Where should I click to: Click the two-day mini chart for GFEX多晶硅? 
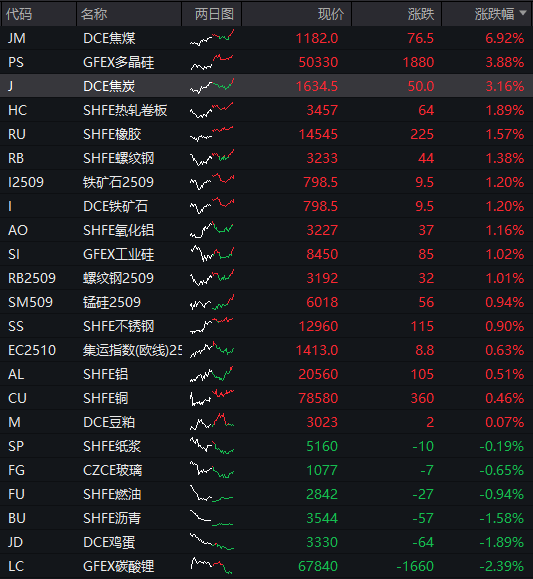[212, 62]
